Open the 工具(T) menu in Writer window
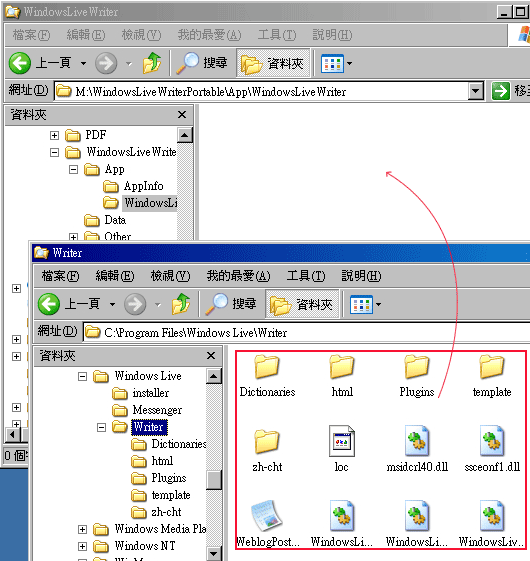The width and height of the screenshot is (530, 561). [x=306, y=276]
